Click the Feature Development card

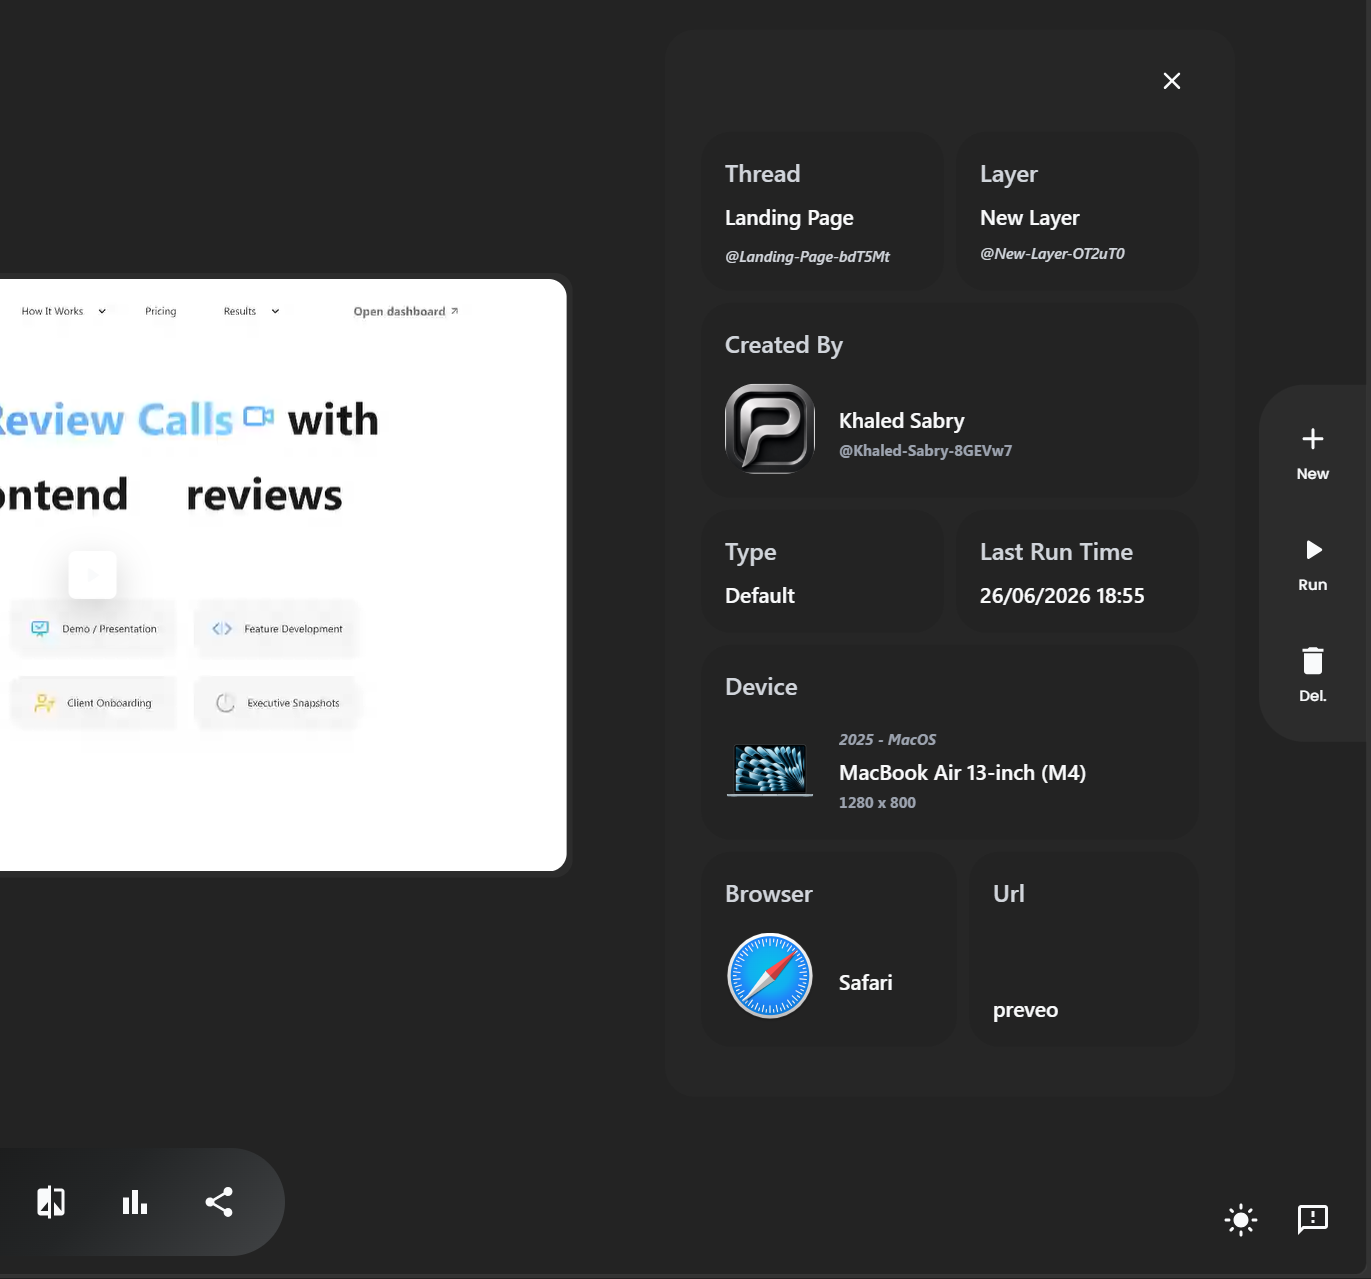[277, 629]
